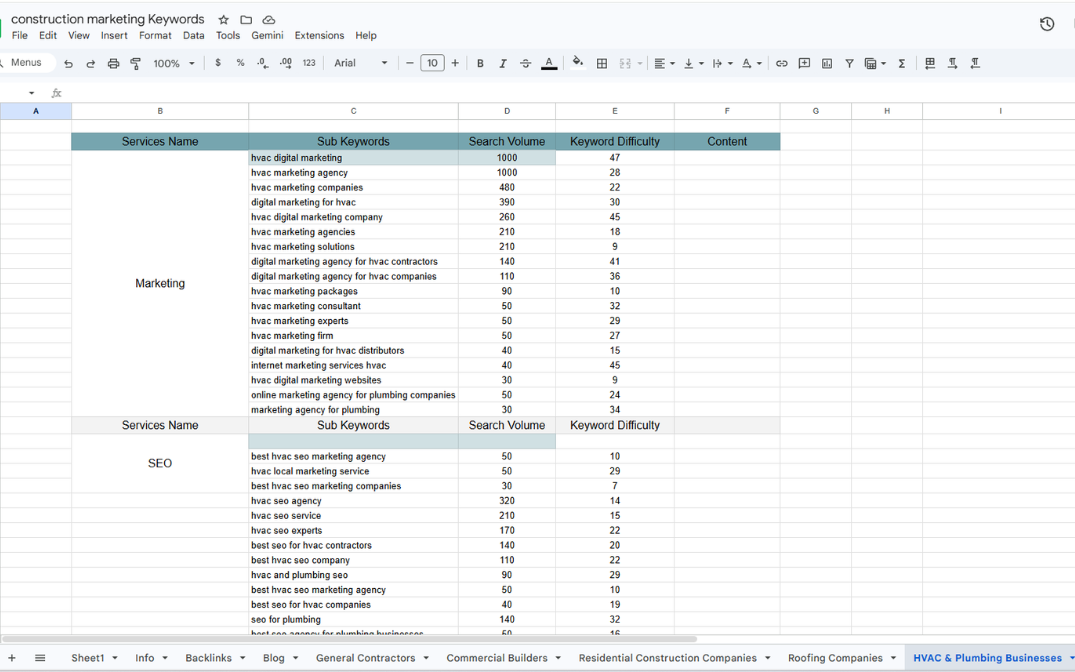Star the document title

click(224, 20)
